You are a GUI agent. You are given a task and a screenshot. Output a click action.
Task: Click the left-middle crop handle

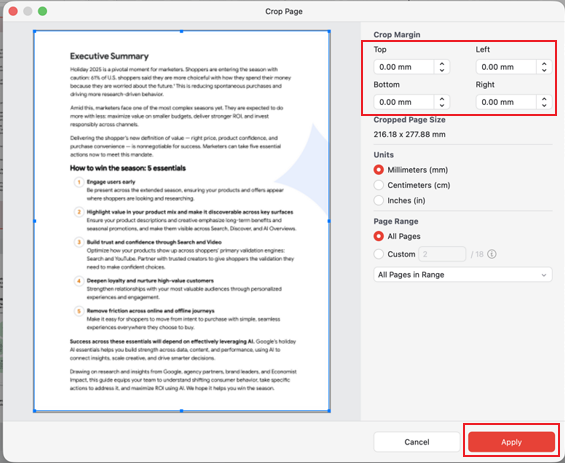click(35, 221)
